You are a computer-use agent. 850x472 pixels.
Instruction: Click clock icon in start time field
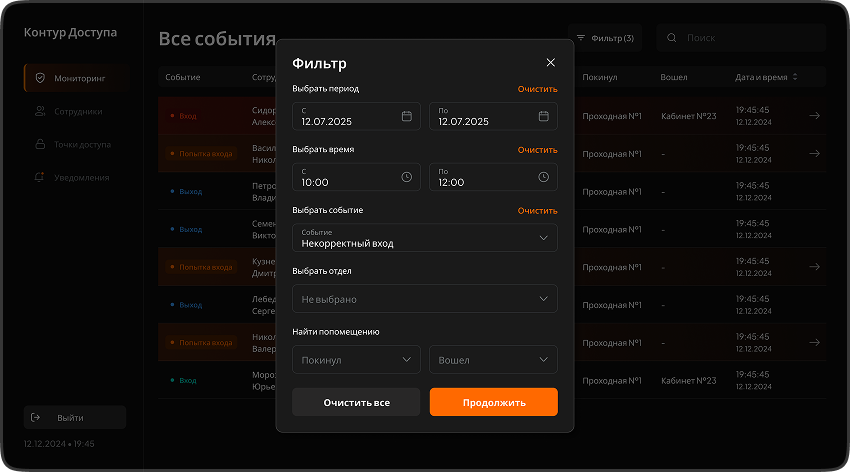click(406, 177)
